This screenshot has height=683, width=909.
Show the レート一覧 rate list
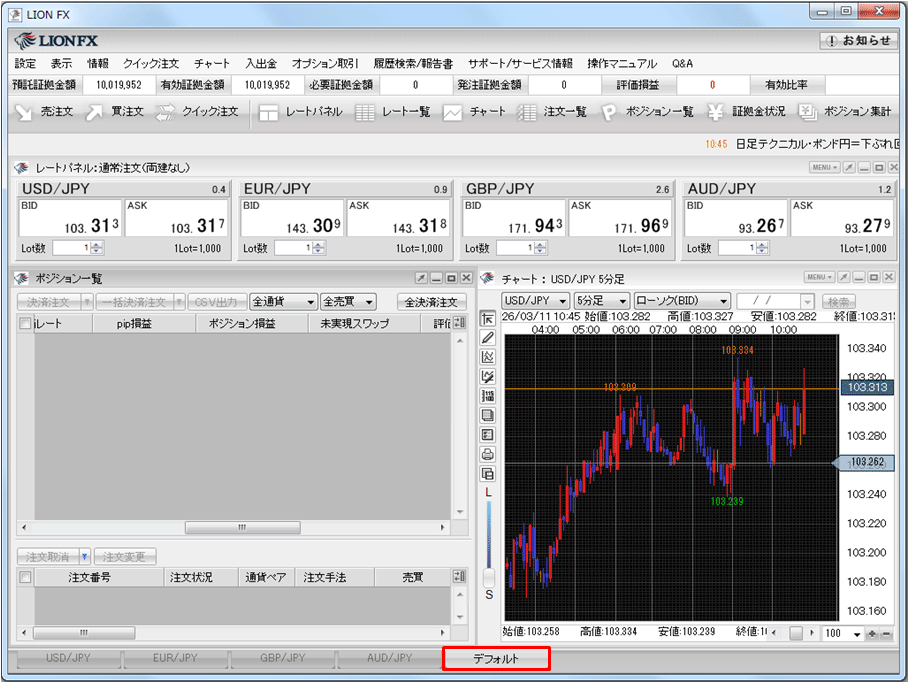[392, 111]
